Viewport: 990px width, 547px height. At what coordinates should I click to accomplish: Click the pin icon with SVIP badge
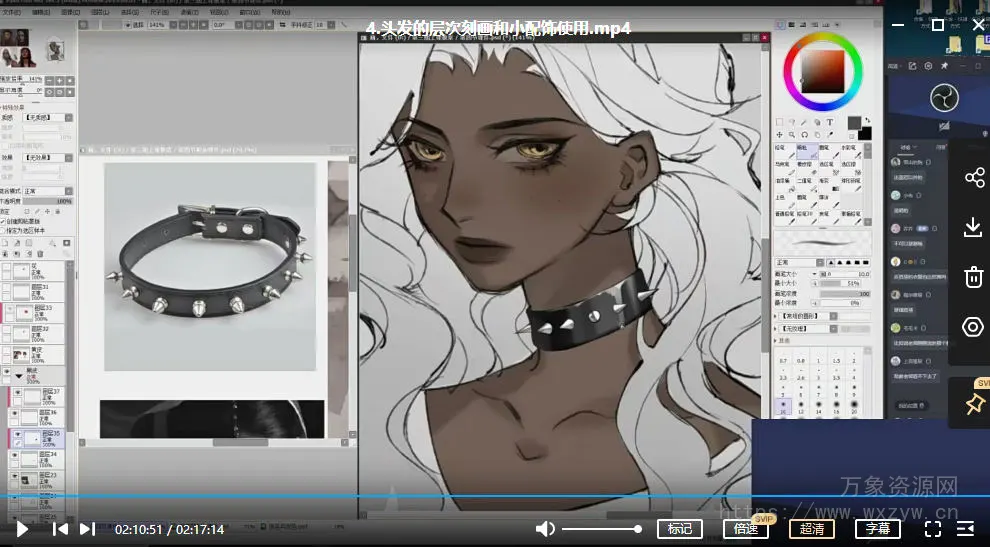973,403
